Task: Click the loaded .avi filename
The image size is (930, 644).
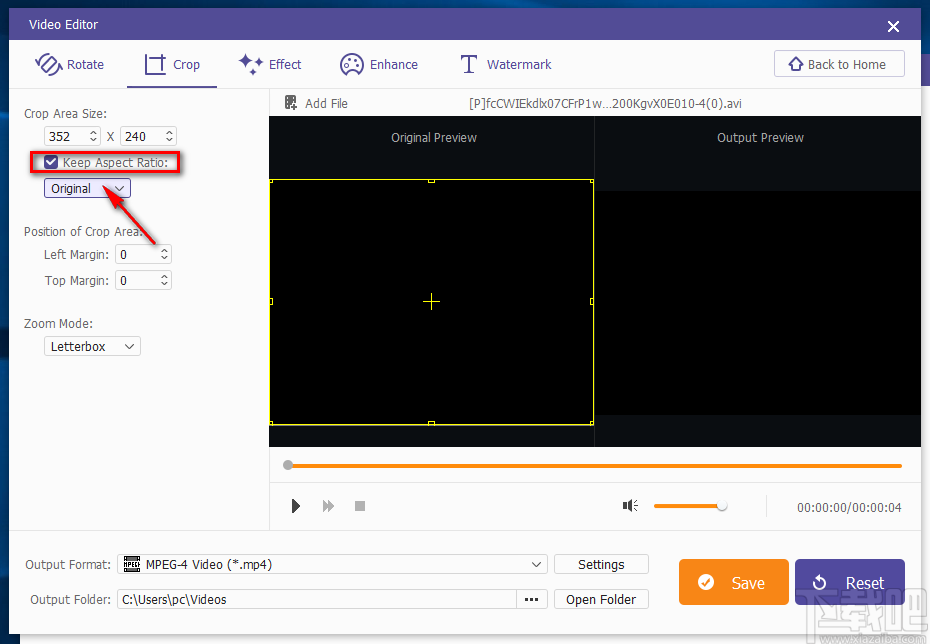Action: pyautogui.click(x=605, y=103)
